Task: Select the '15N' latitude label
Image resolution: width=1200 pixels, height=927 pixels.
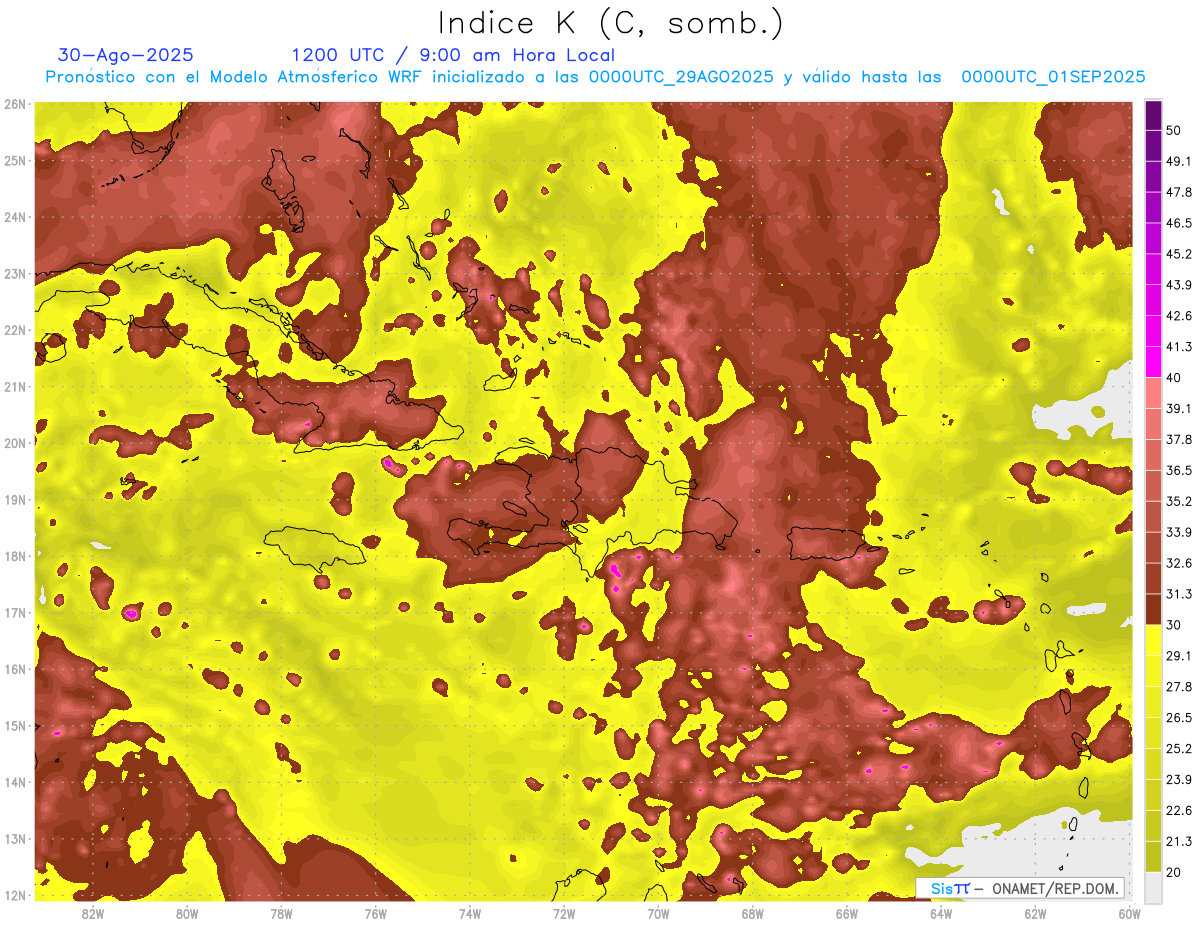Action: pyautogui.click(x=14, y=726)
